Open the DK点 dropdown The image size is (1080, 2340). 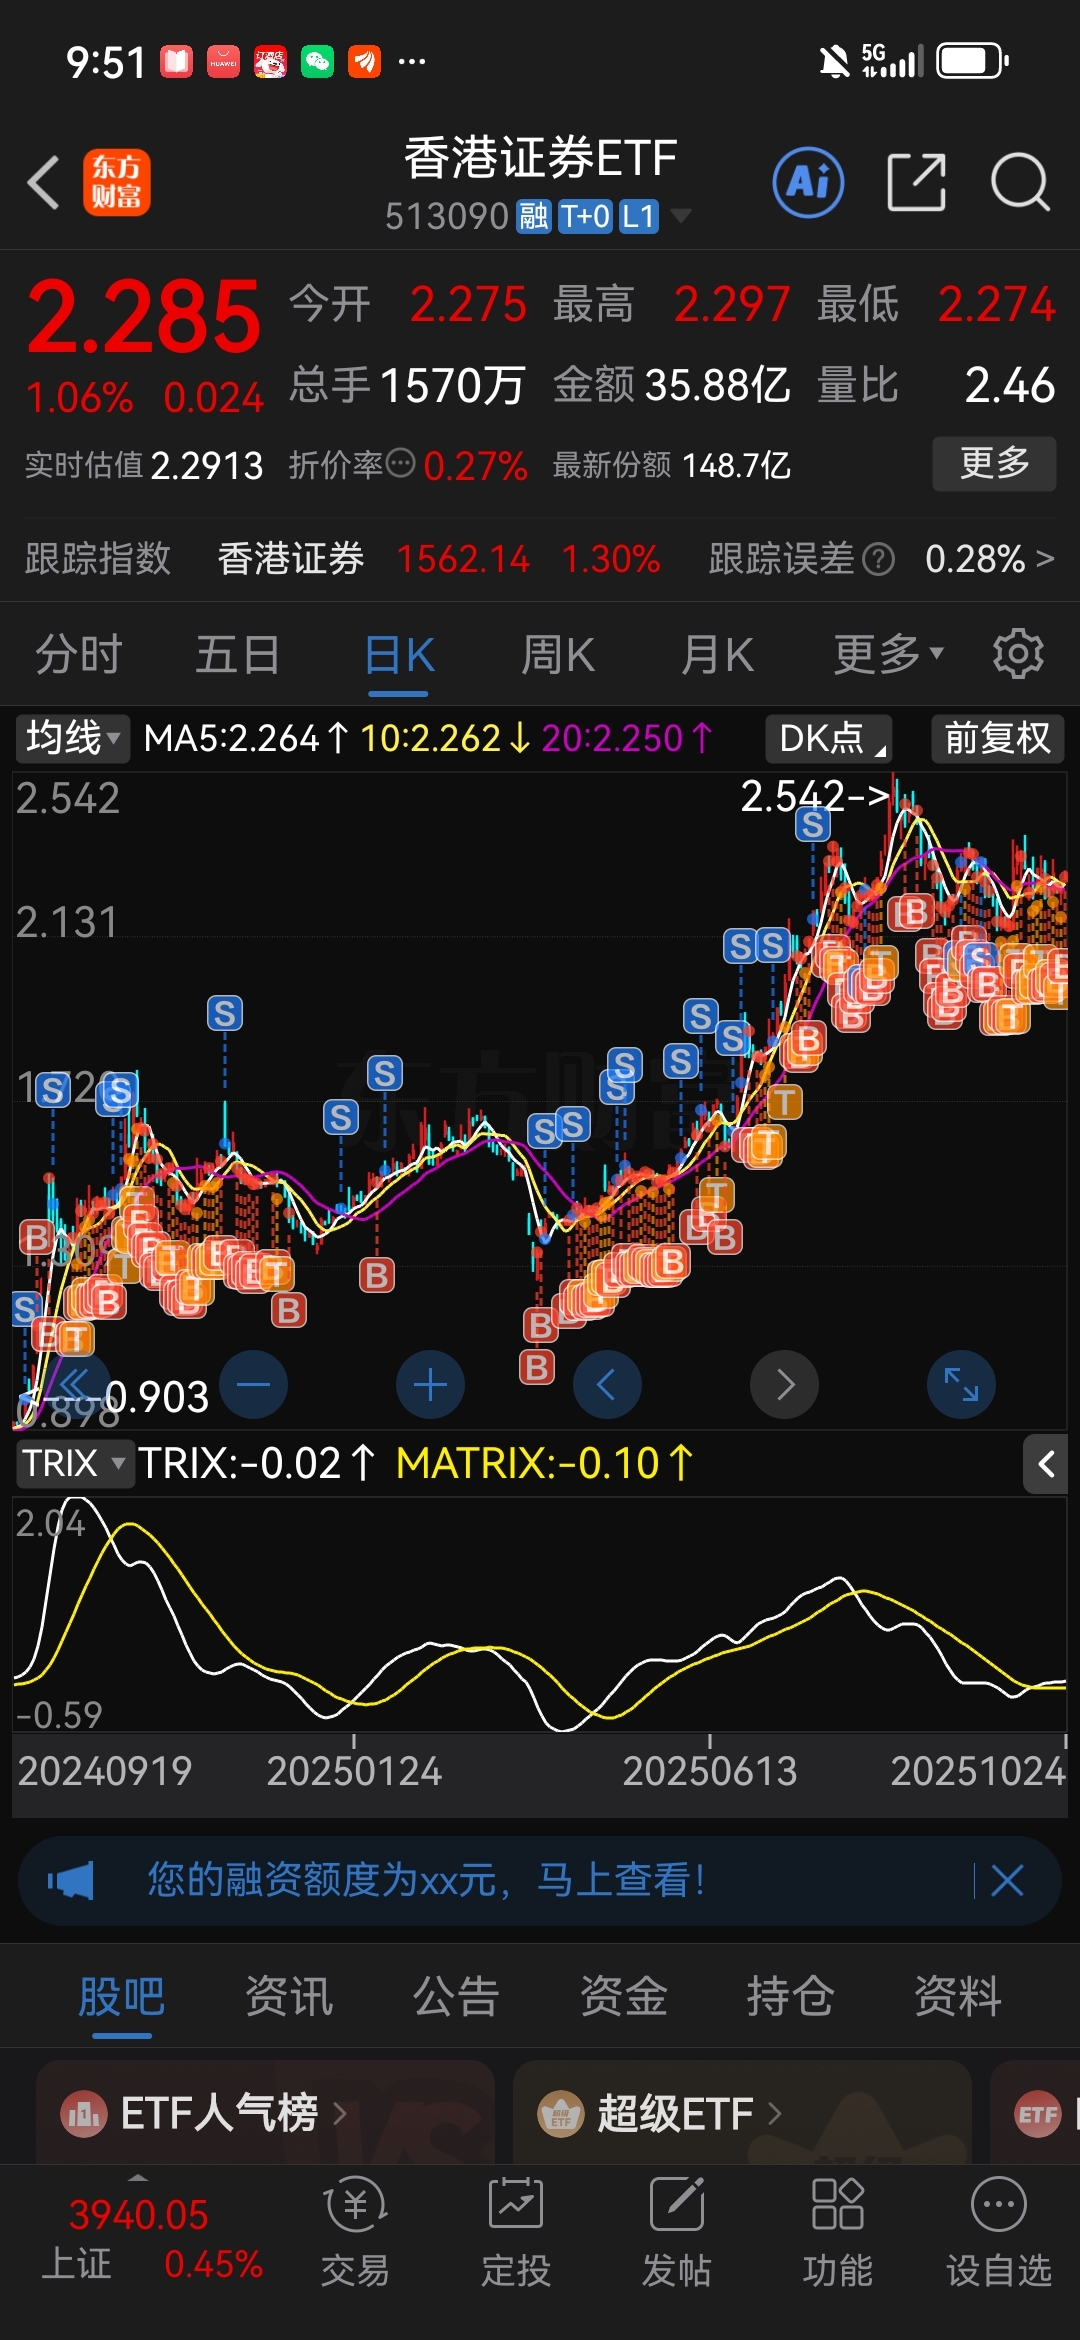(x=828, y=738)
